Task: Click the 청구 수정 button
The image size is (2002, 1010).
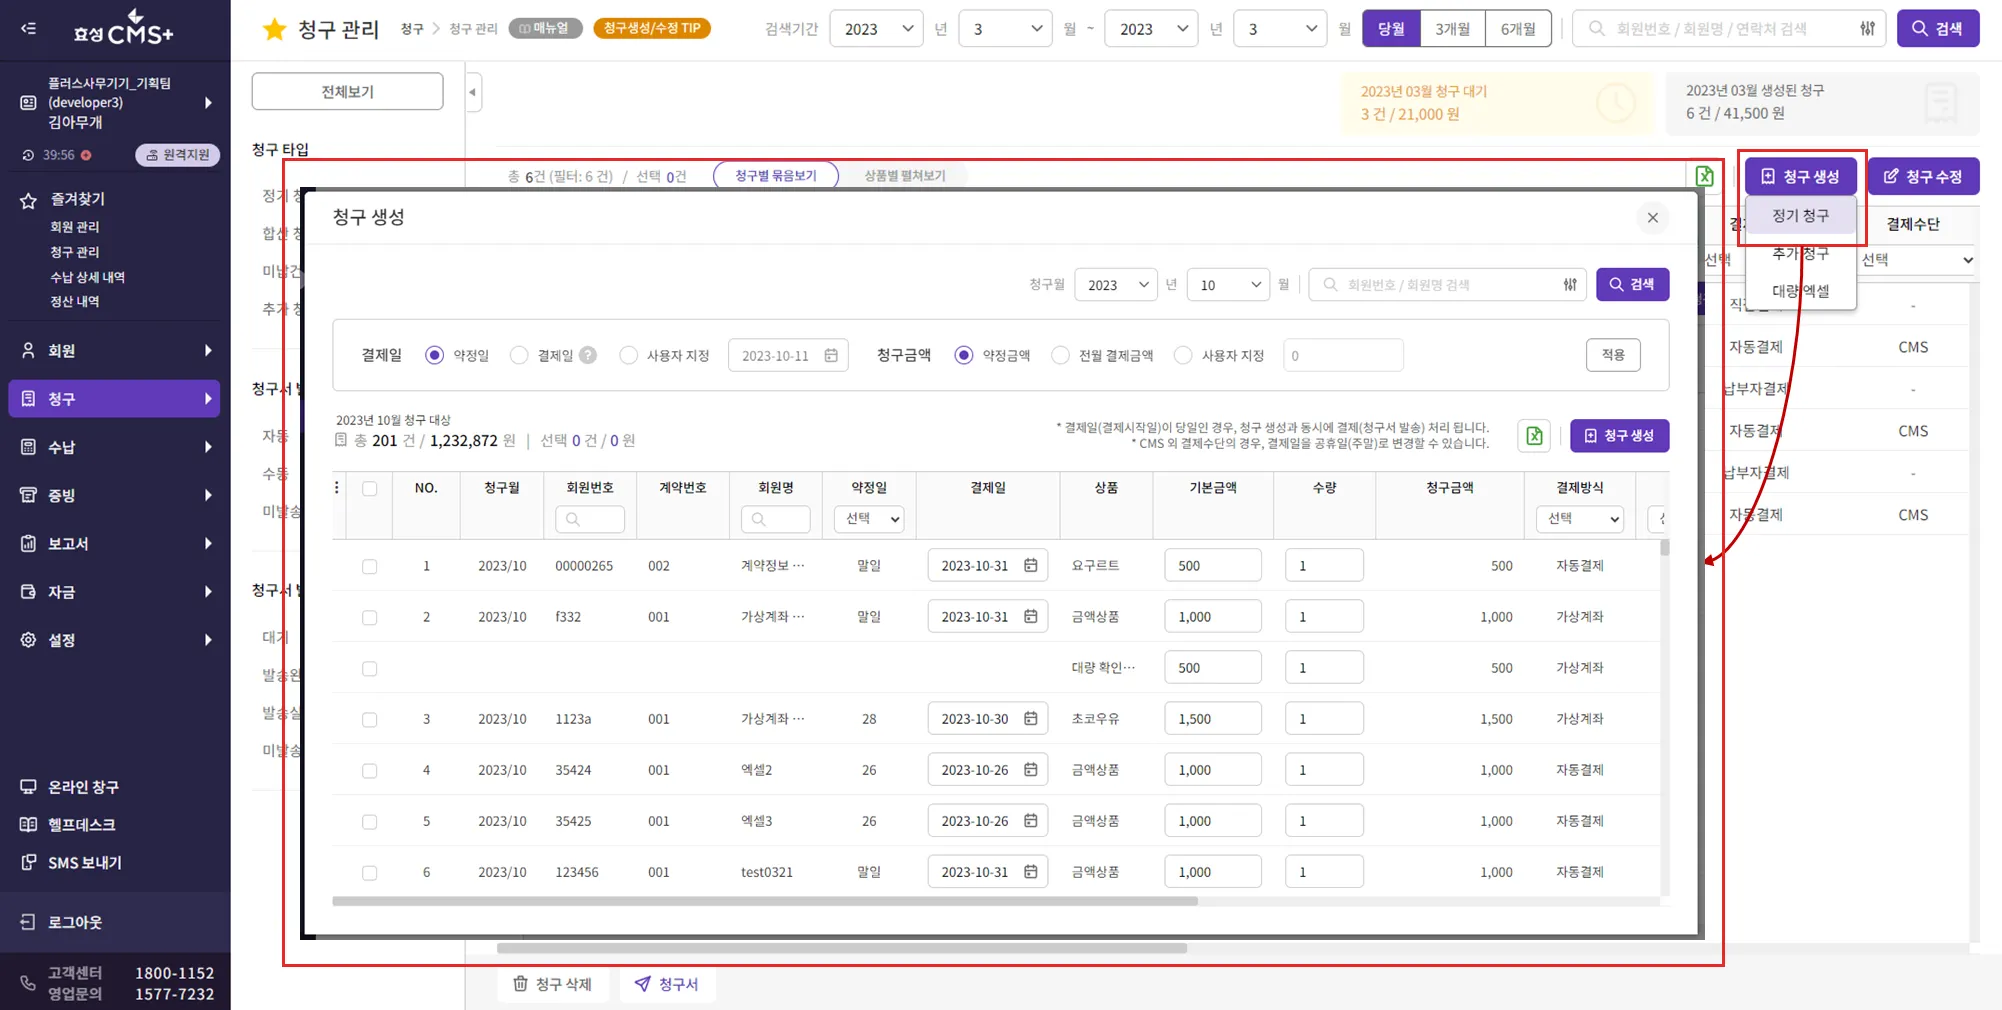Action: pos(1923,177)
